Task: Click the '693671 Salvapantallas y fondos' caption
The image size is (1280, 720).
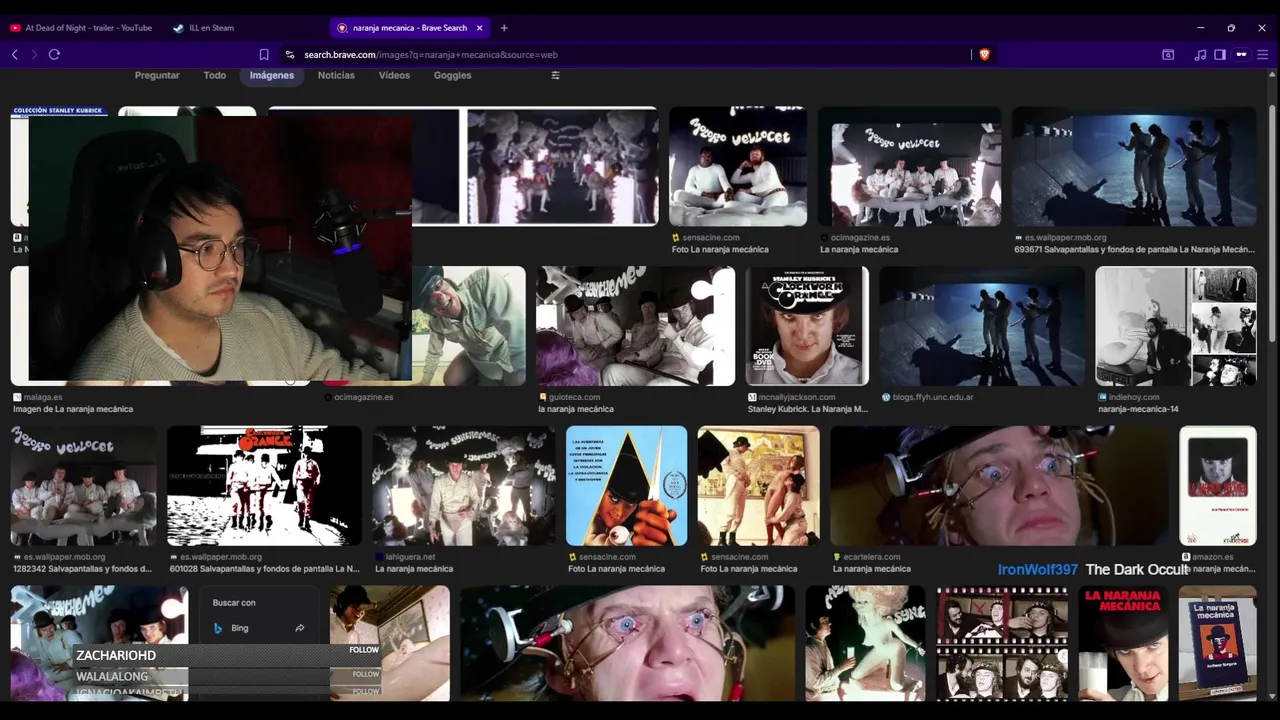Action: 1134,250
